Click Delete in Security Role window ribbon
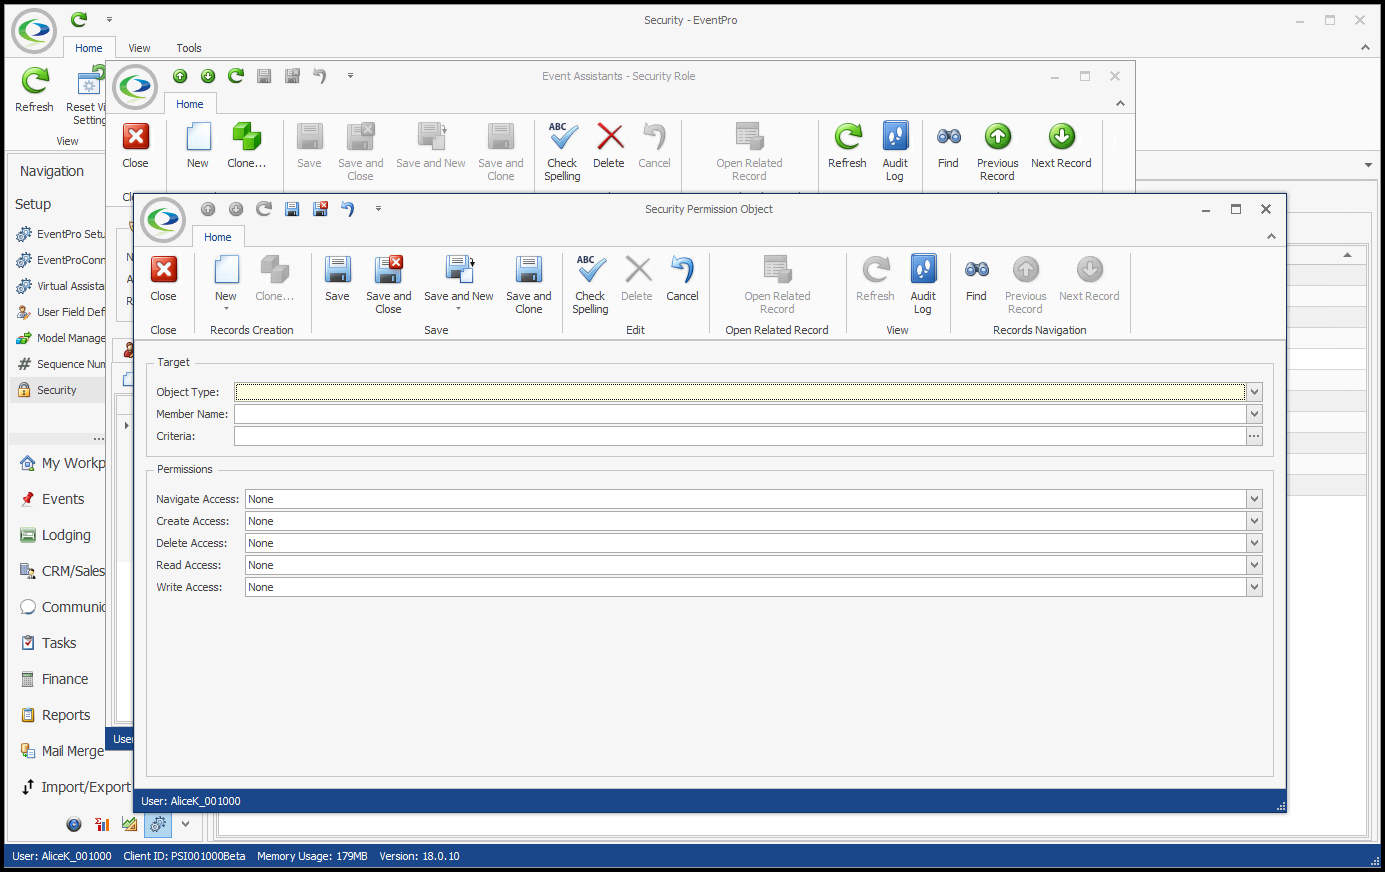Image resolution: width=1385 pixels, height=872 pixels. [609, 145]
